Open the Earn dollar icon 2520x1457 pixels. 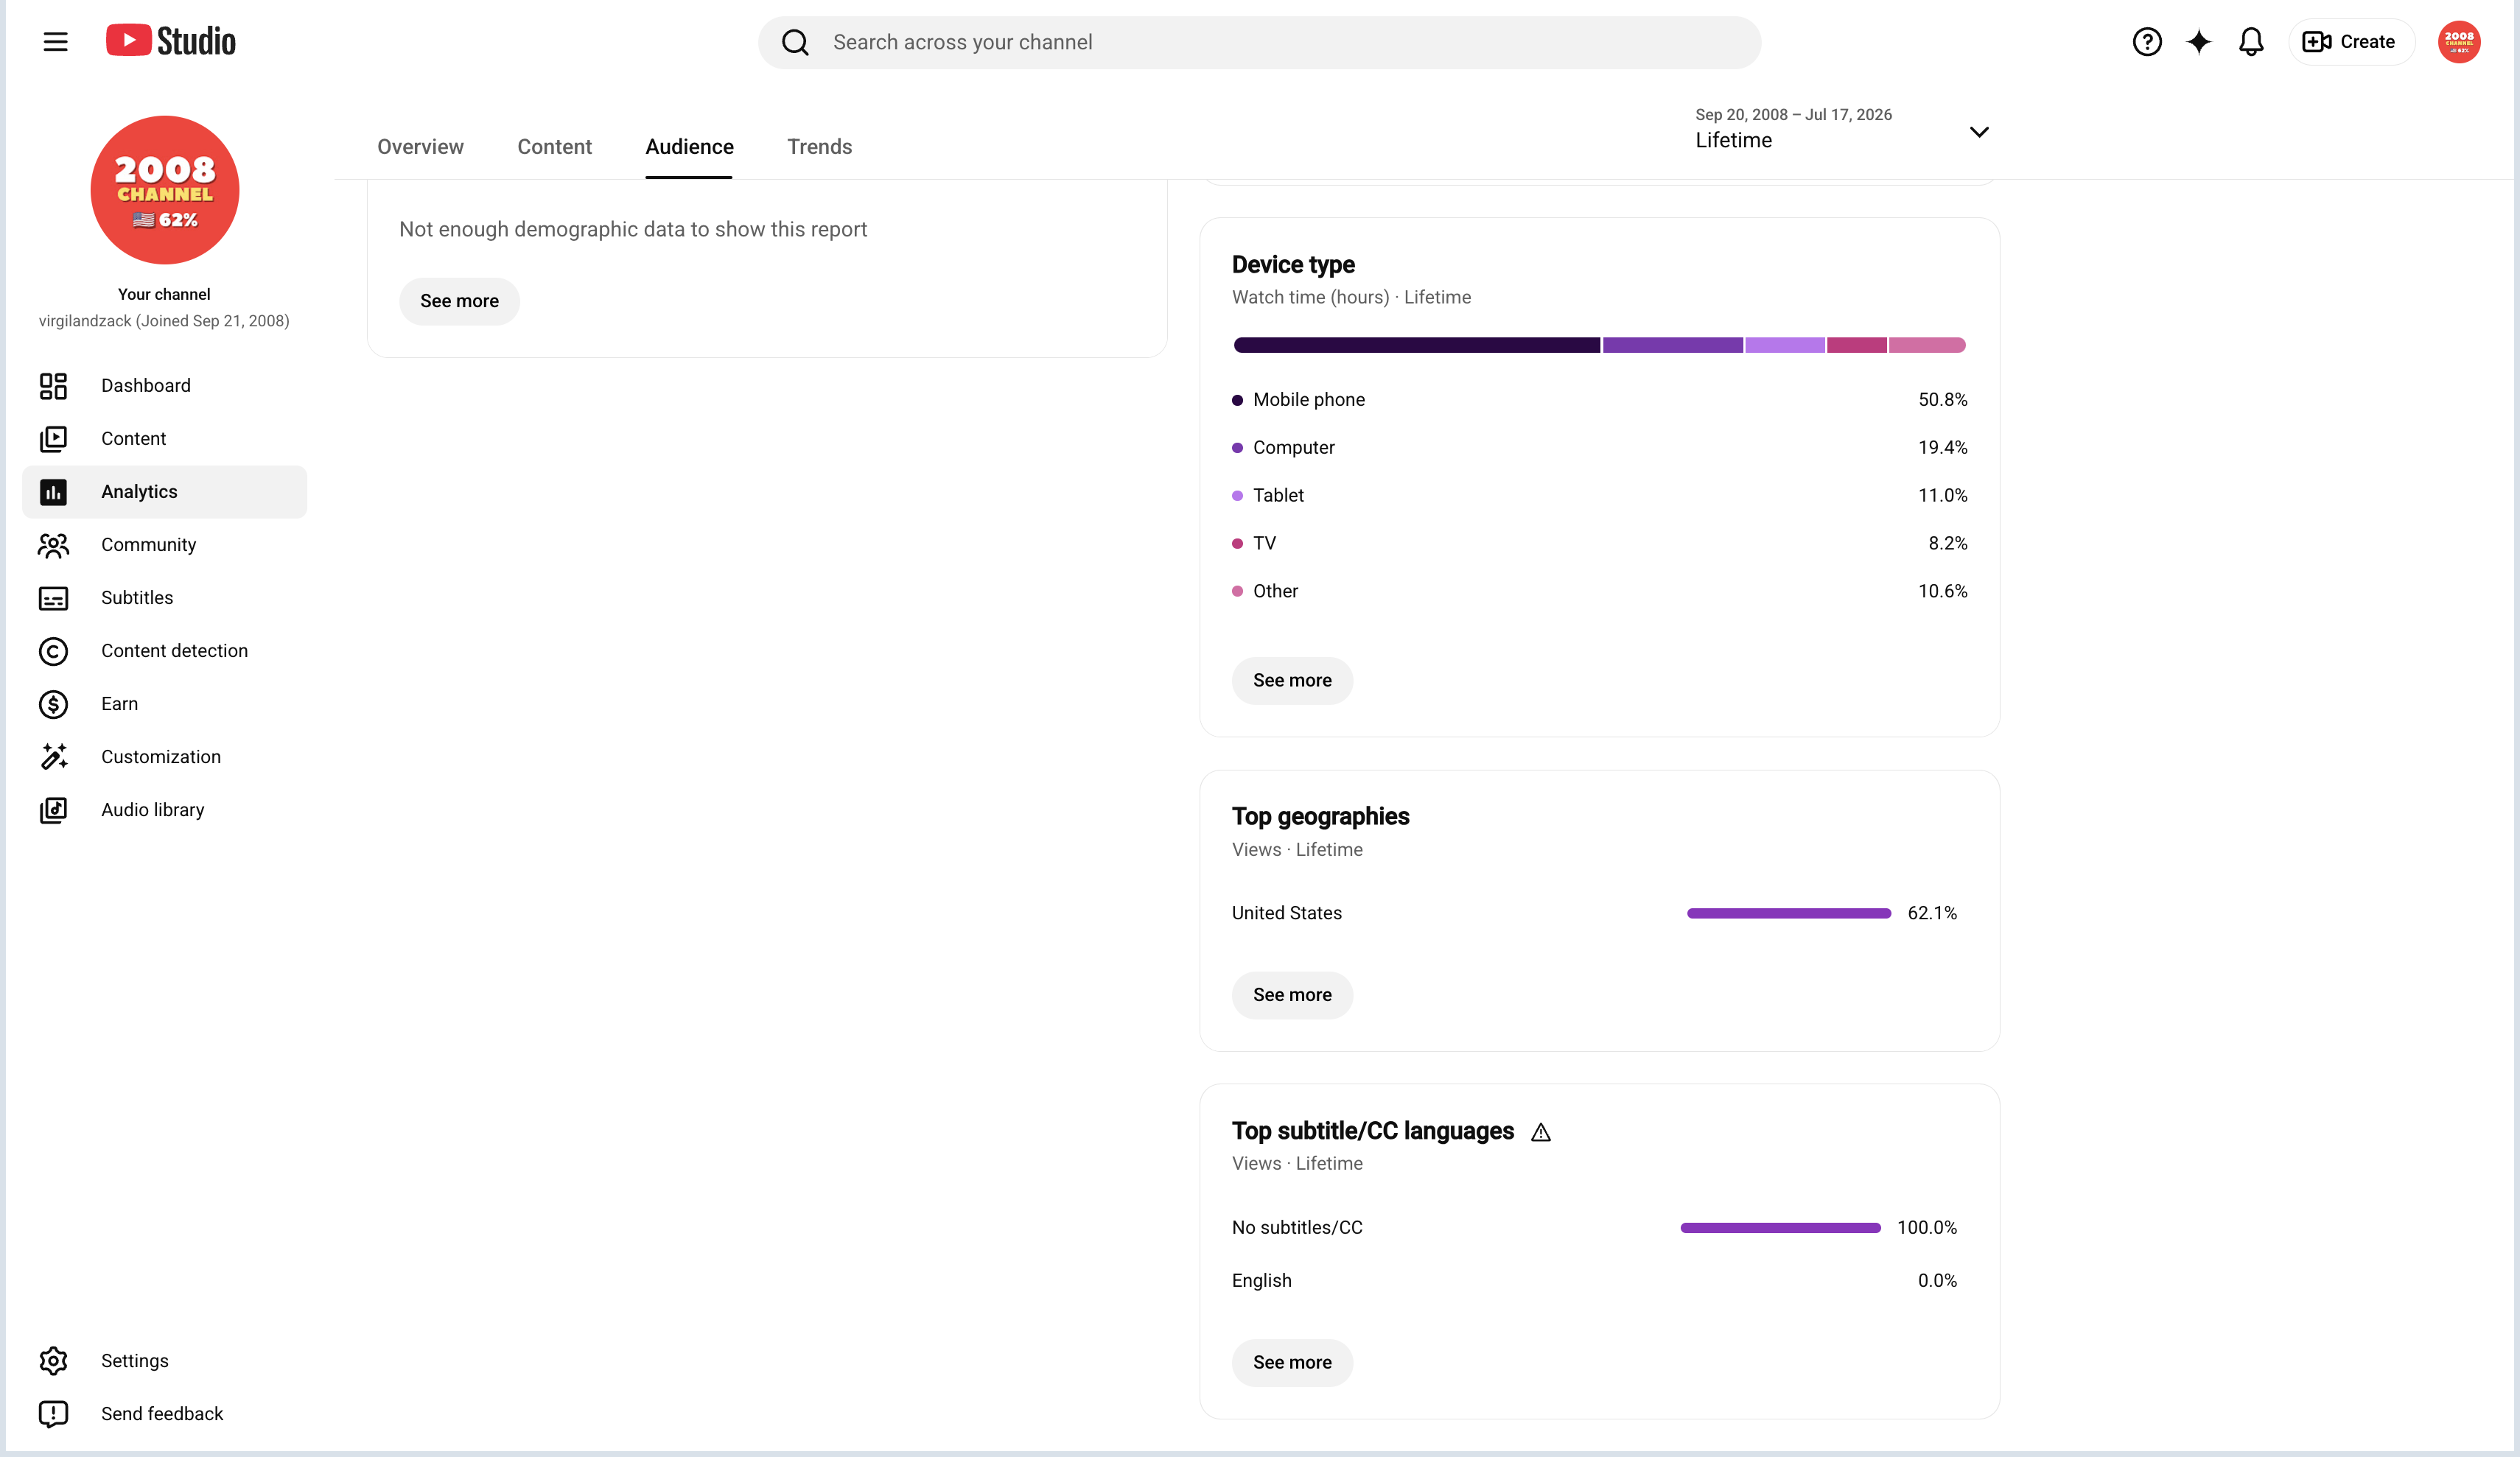(53, 704)
